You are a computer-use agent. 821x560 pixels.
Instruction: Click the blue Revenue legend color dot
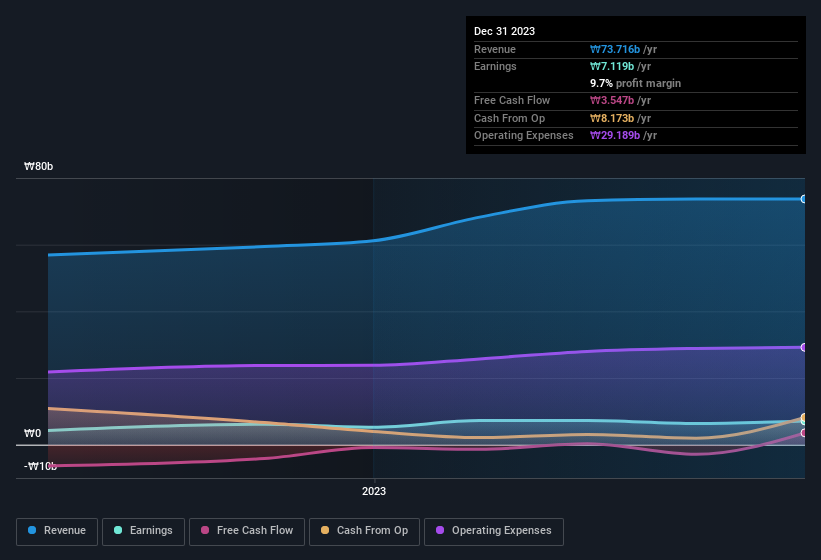pyautogui.click(x=32, y=530)
